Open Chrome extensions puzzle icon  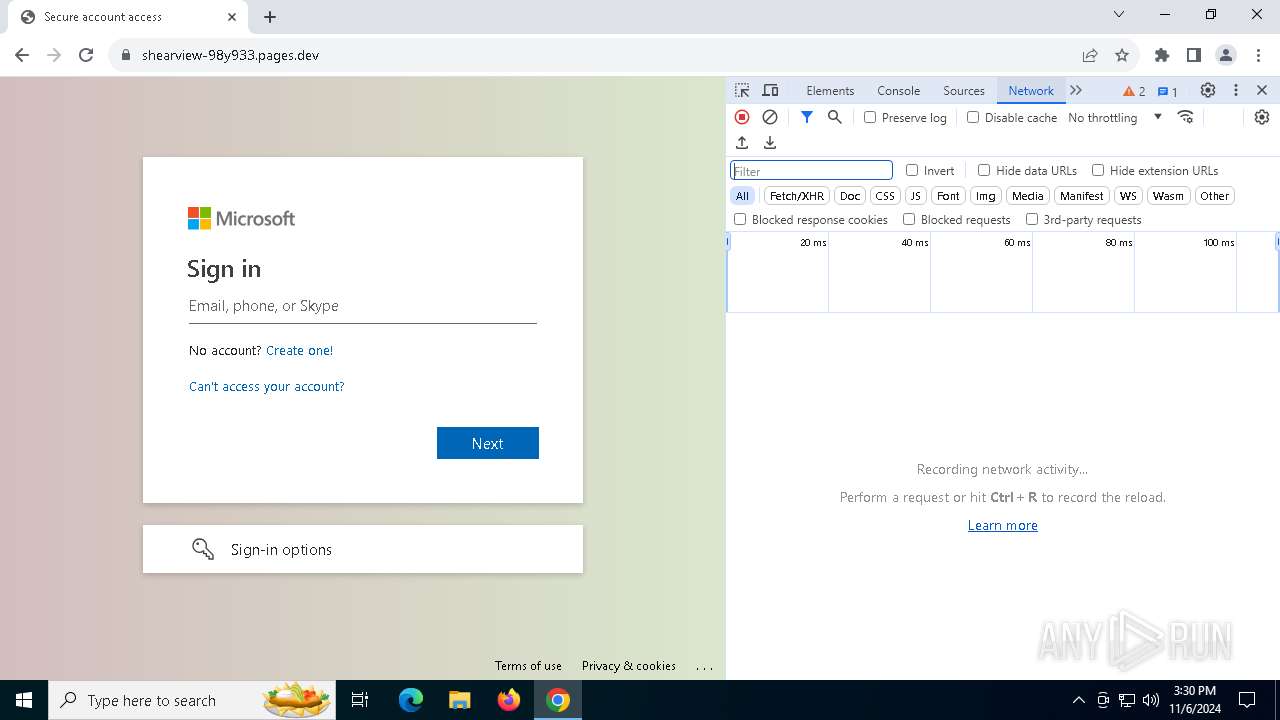click(x=1162, y=55)
